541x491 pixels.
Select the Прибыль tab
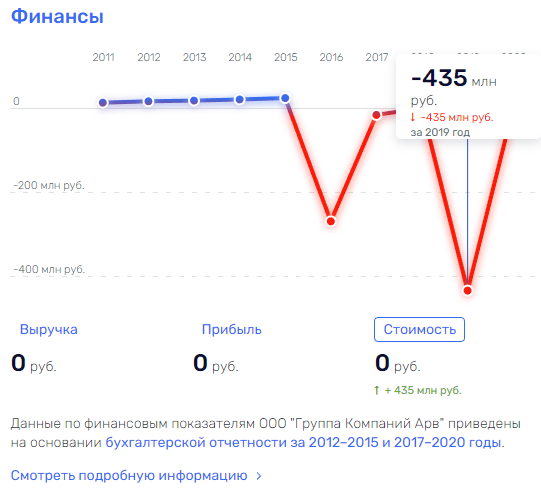tap(232, 330)
